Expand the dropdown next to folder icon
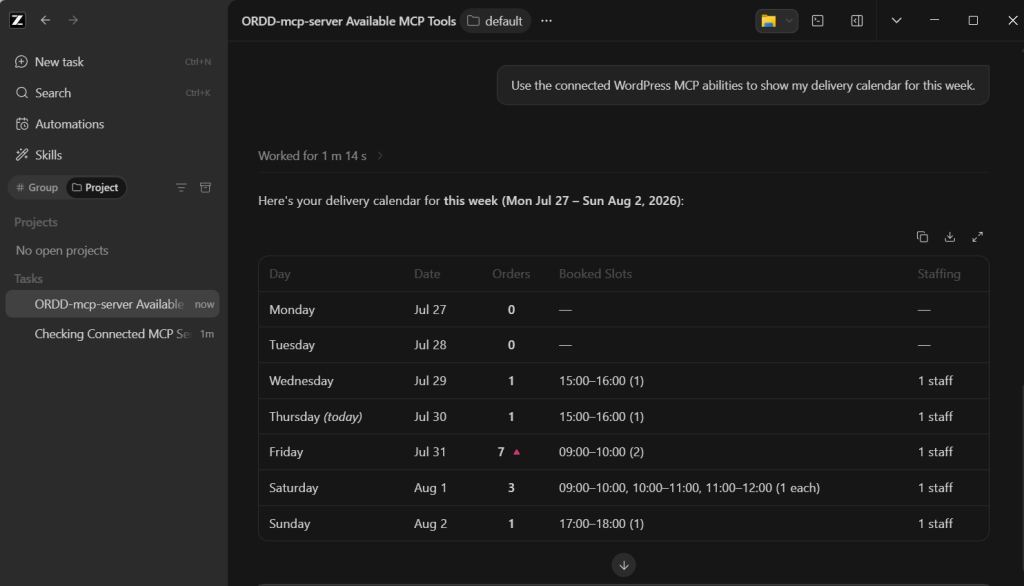Viewport: 1024px width, 586px height. (x=789, y=21)
